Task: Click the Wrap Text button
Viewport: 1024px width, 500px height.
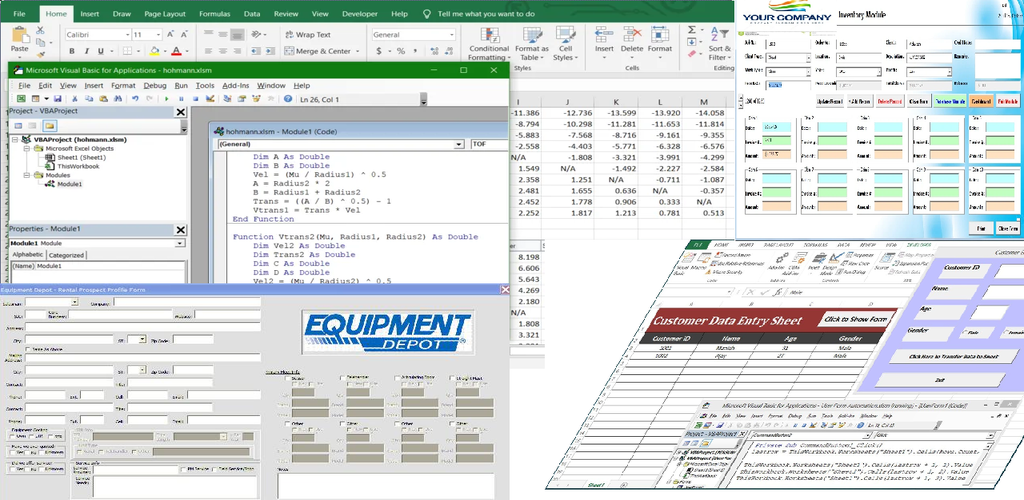Action: [308, 35]
